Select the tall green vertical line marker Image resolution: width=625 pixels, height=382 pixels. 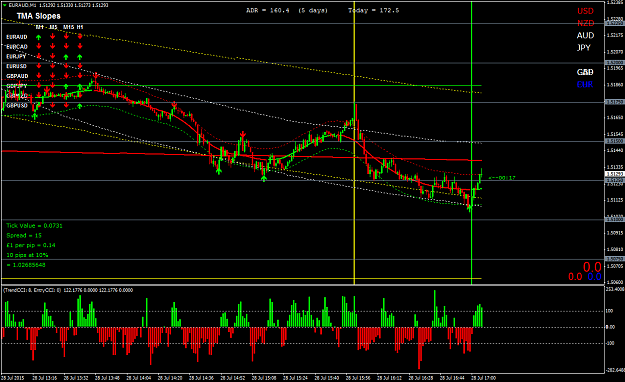click(472, 143)
